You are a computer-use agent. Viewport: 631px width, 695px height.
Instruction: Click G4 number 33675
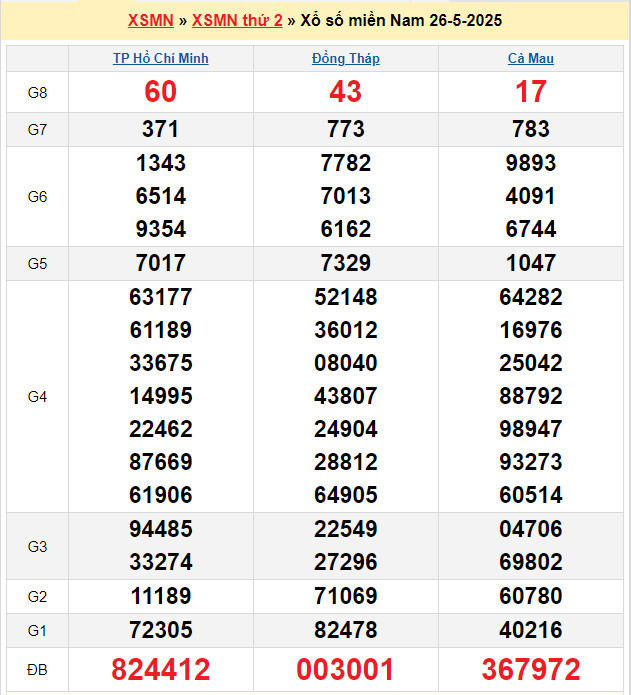click(x=161, y=363)
